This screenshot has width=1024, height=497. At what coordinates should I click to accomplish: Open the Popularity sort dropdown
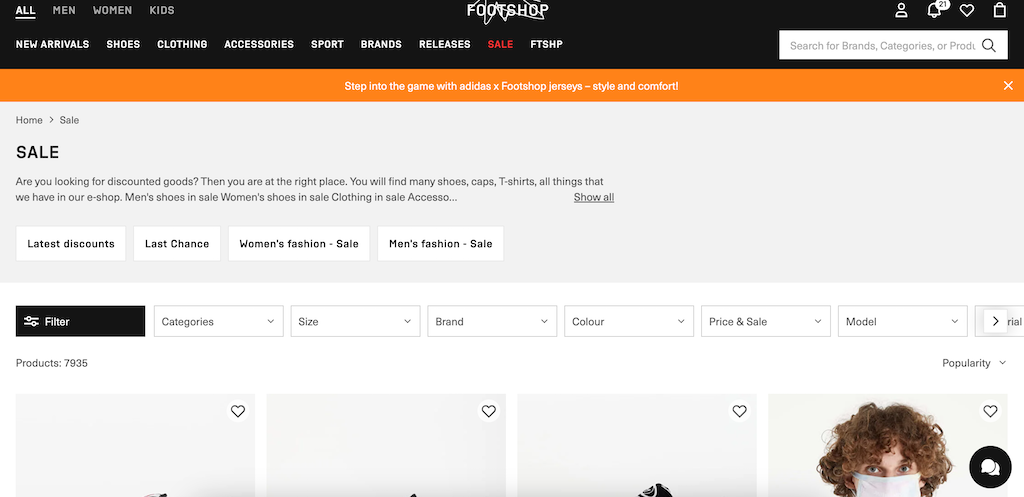(x=974, y=363)
